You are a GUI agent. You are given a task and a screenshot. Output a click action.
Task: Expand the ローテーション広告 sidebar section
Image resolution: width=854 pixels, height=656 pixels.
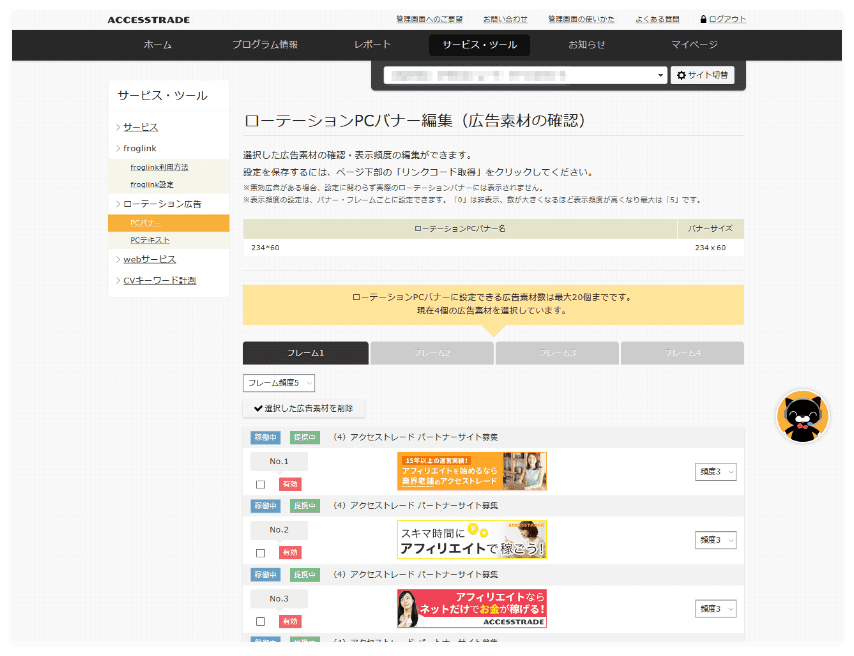coord(162,204)
